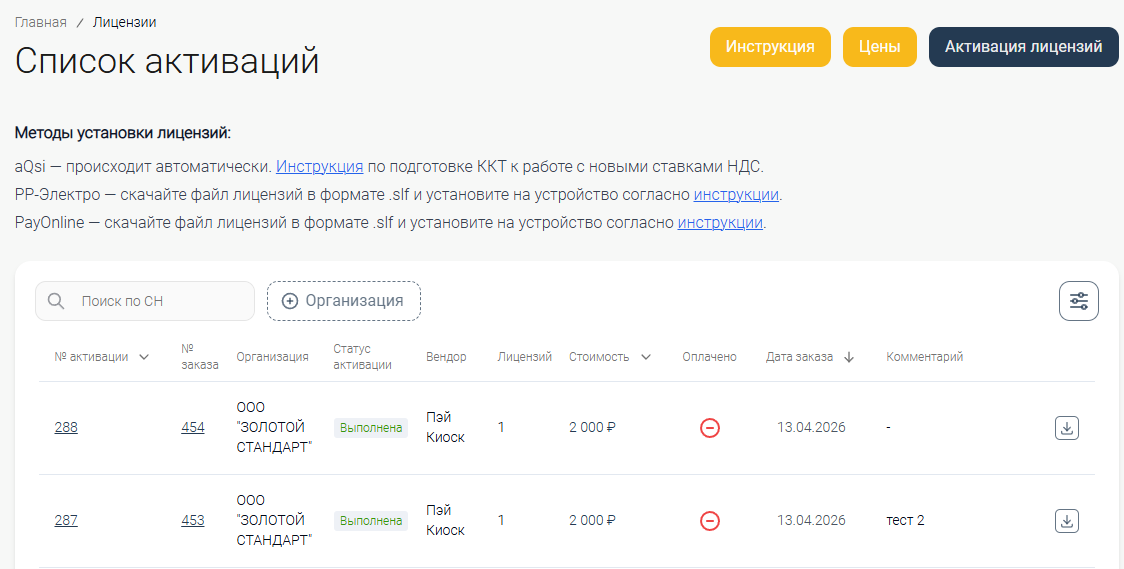Expand the Стоимость column sort chevron
1124x569 pixels.
(x=646, y=357)
